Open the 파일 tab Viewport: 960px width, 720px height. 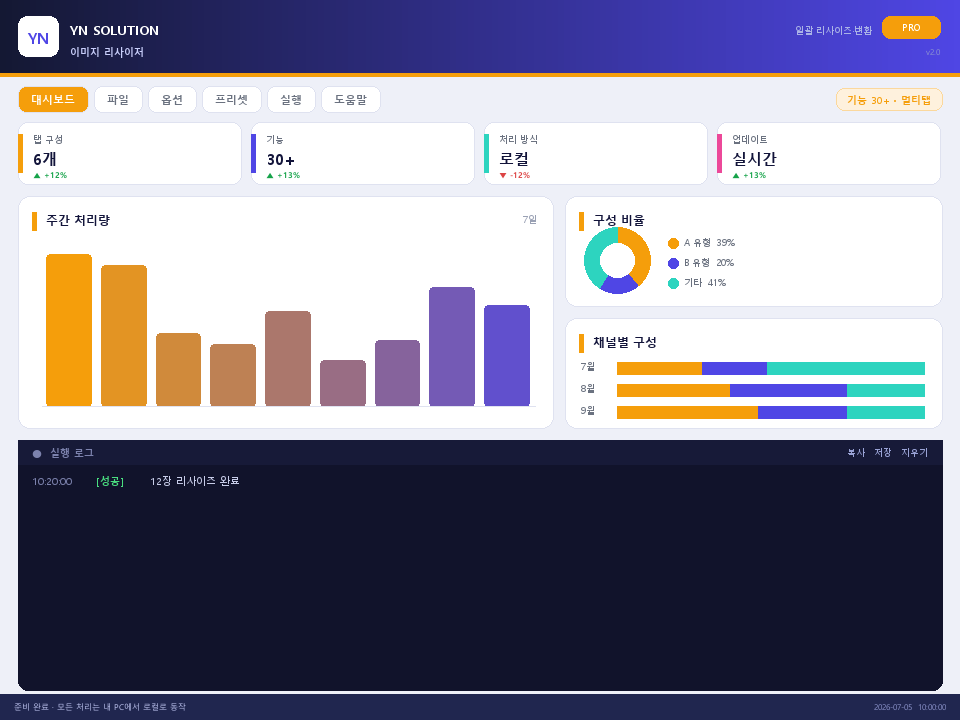(118, 100)
